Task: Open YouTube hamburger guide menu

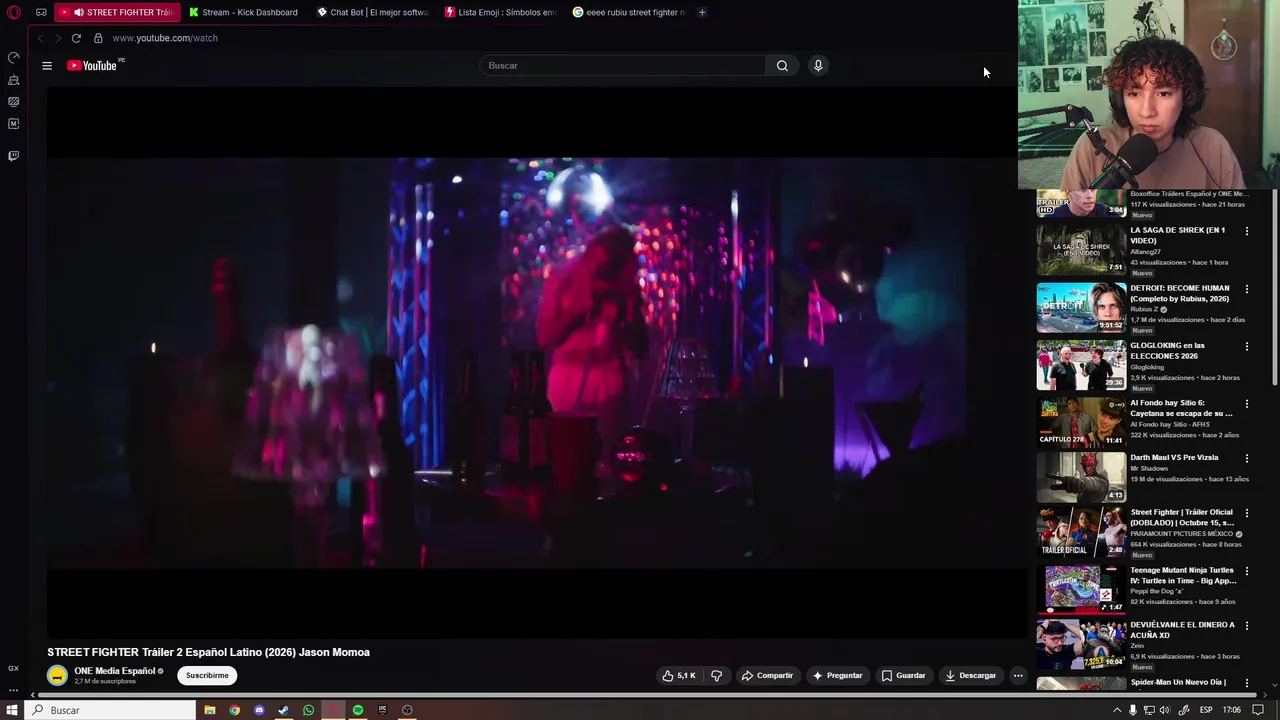Action: click(47, 66)
